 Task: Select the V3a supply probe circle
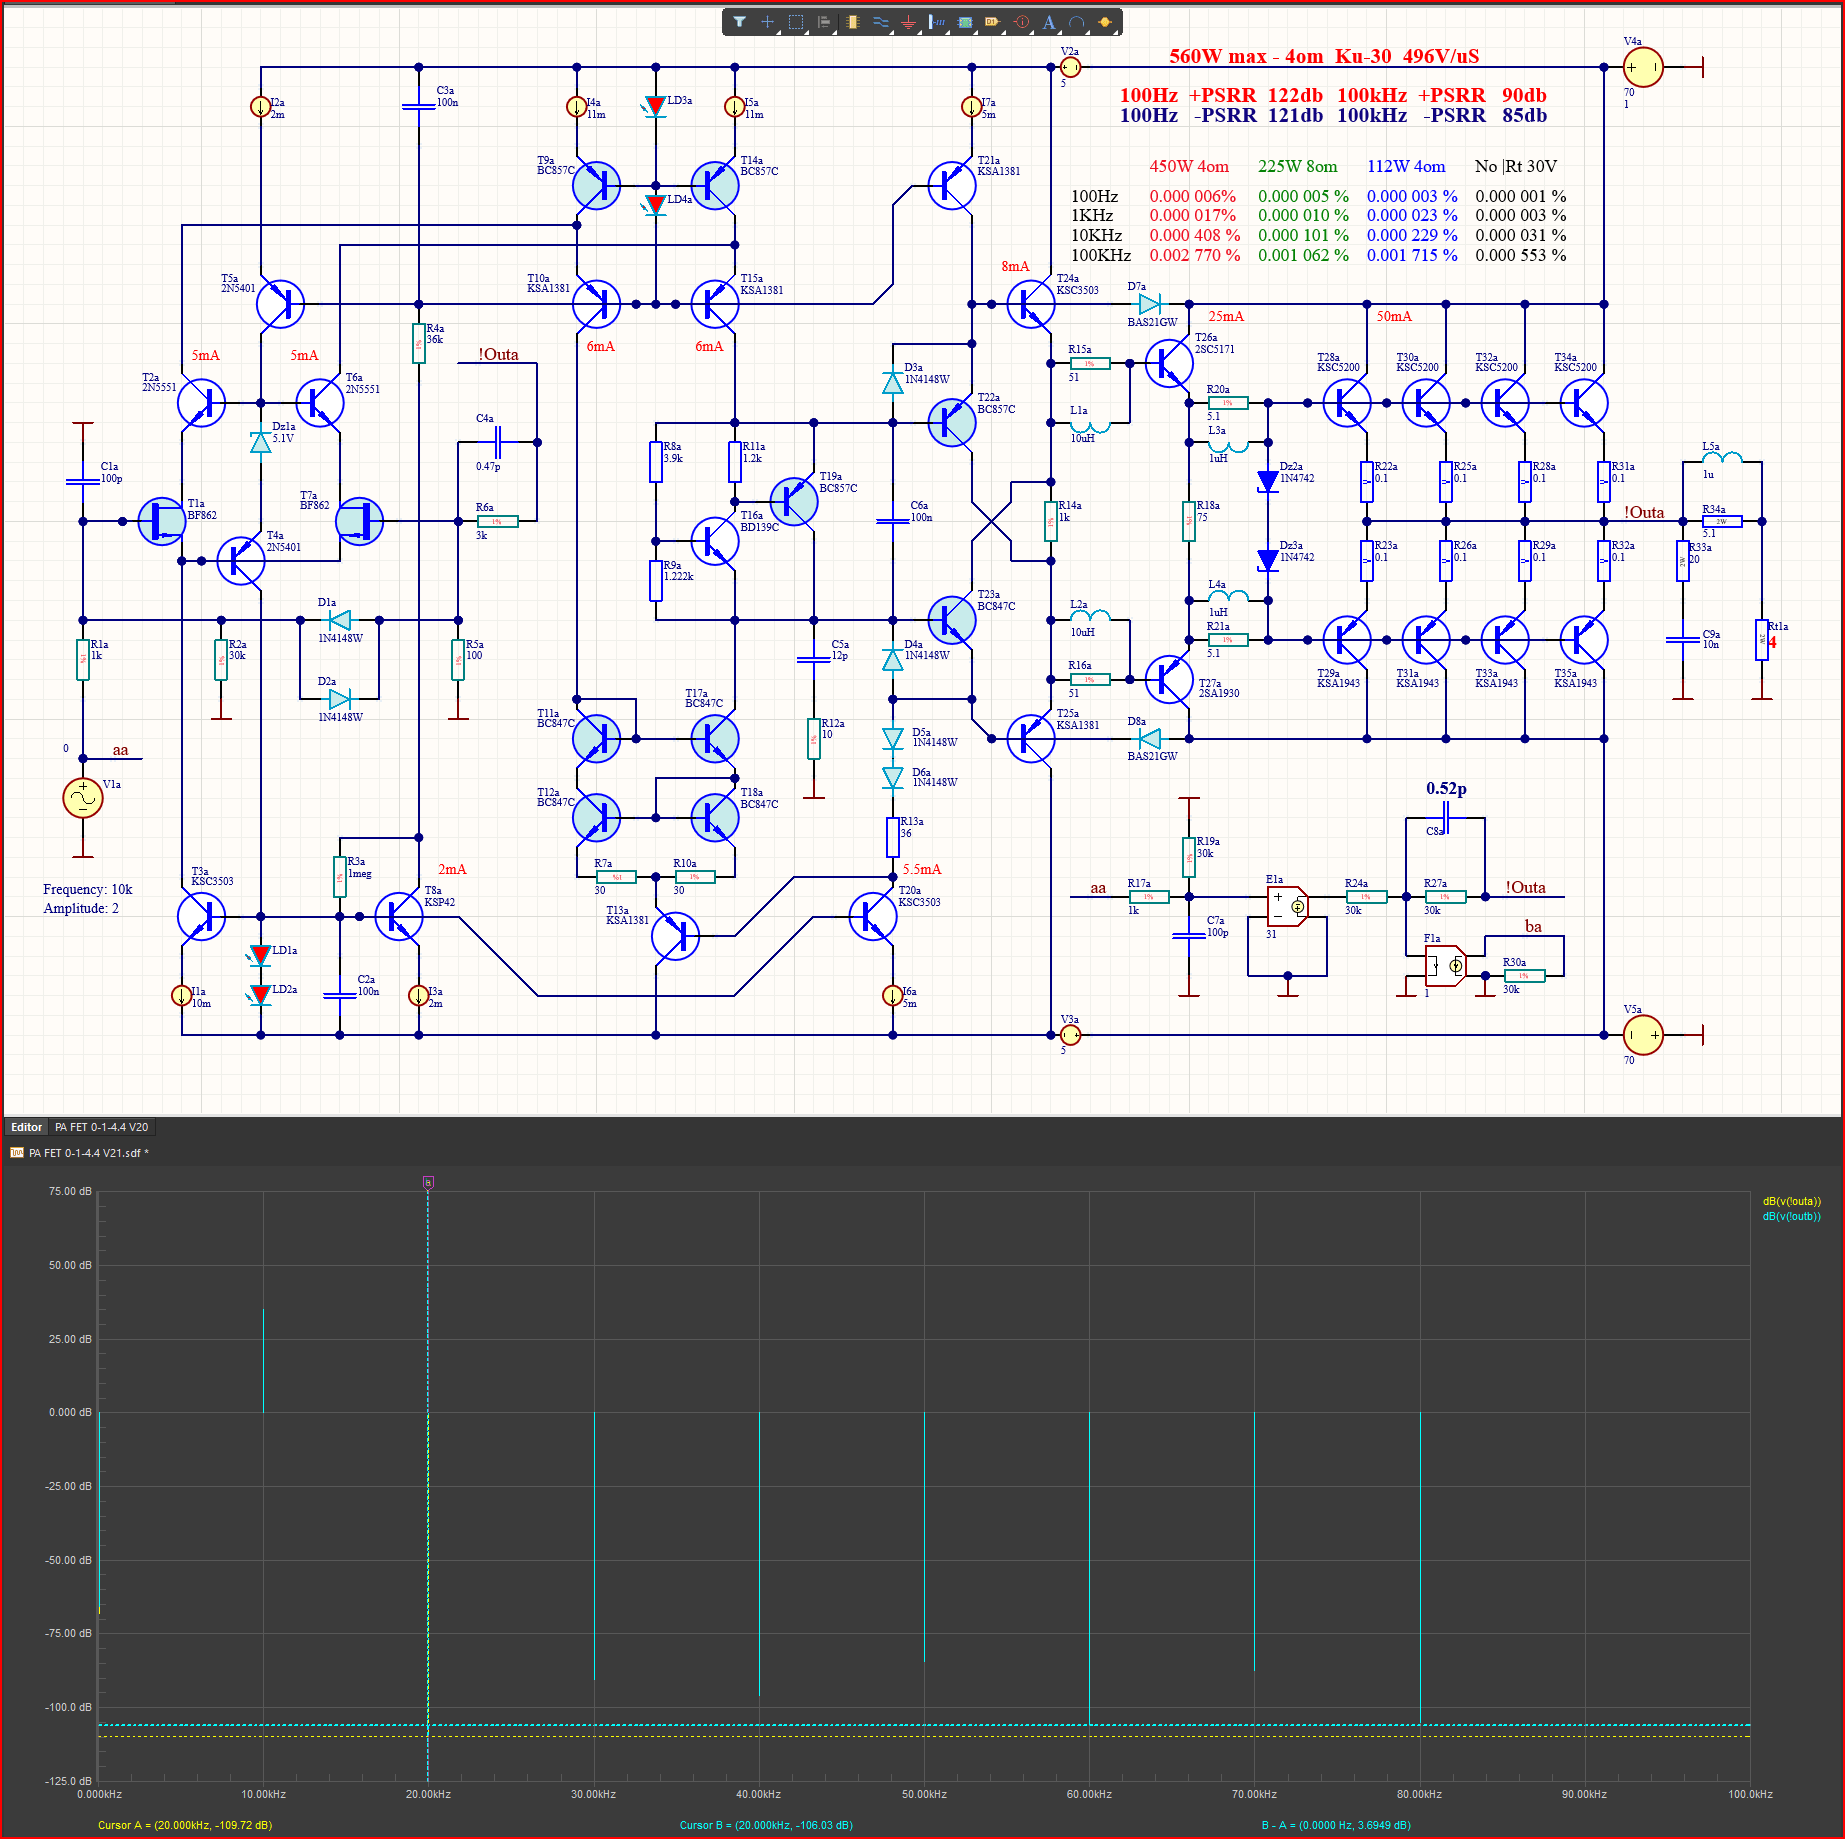coord(1070,1034)
